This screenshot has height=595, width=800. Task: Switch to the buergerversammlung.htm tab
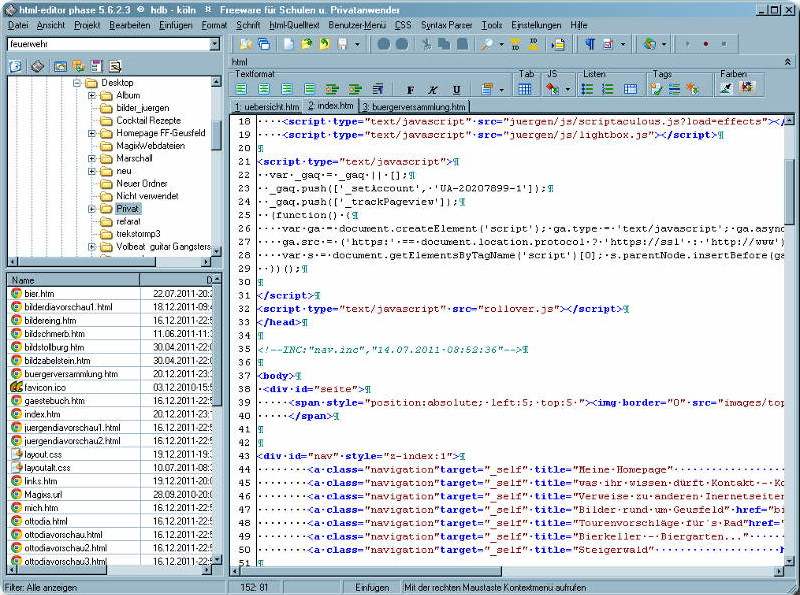[414, 107]
